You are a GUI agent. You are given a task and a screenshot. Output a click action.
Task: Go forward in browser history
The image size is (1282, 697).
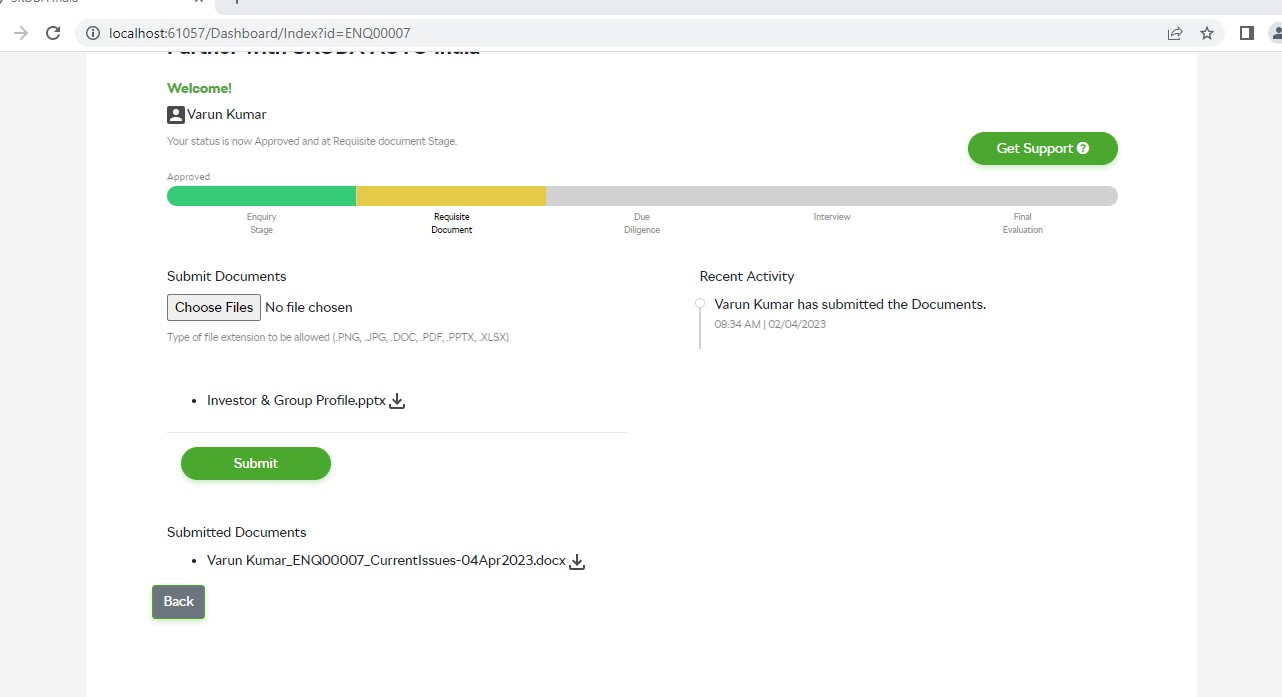21,33
